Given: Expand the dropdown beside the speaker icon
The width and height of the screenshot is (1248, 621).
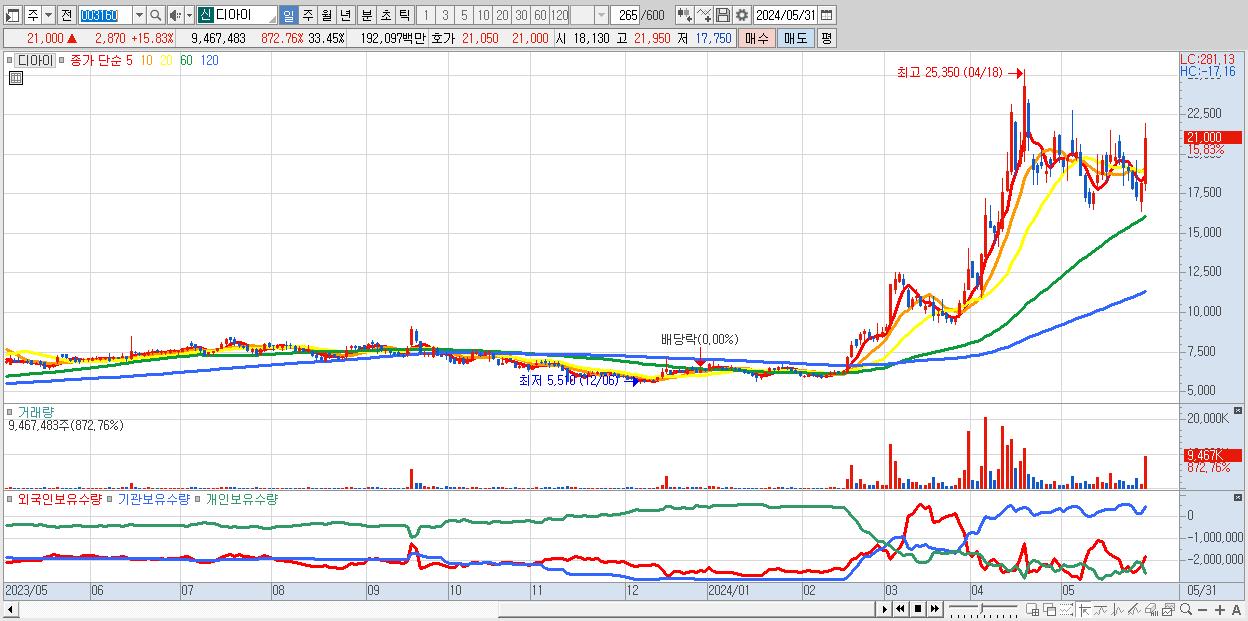Looking at the screenshot, I should point(189,16).
